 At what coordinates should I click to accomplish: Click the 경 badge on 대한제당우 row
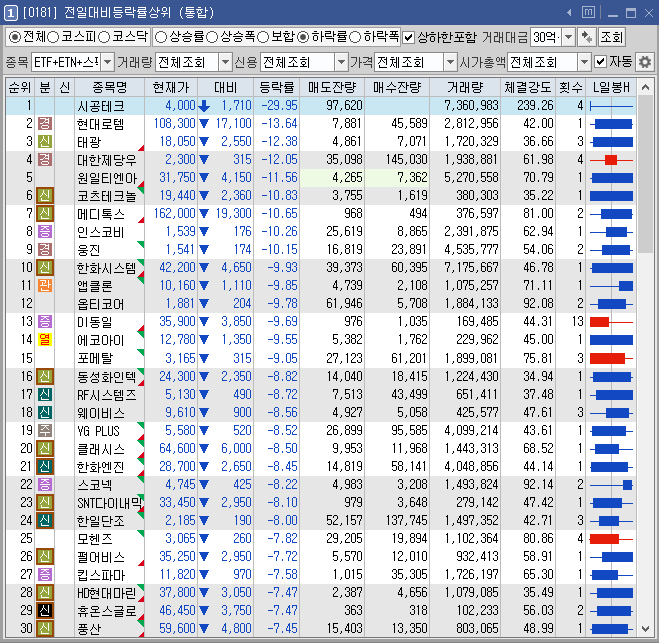[45, 160]
